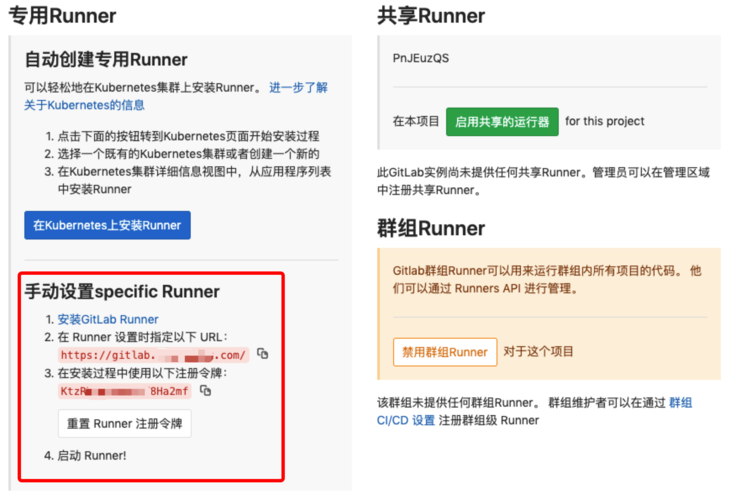The image size is (736, 500).
Task: Click 手动设置specific Runner heading
Action: pos(122,292)
